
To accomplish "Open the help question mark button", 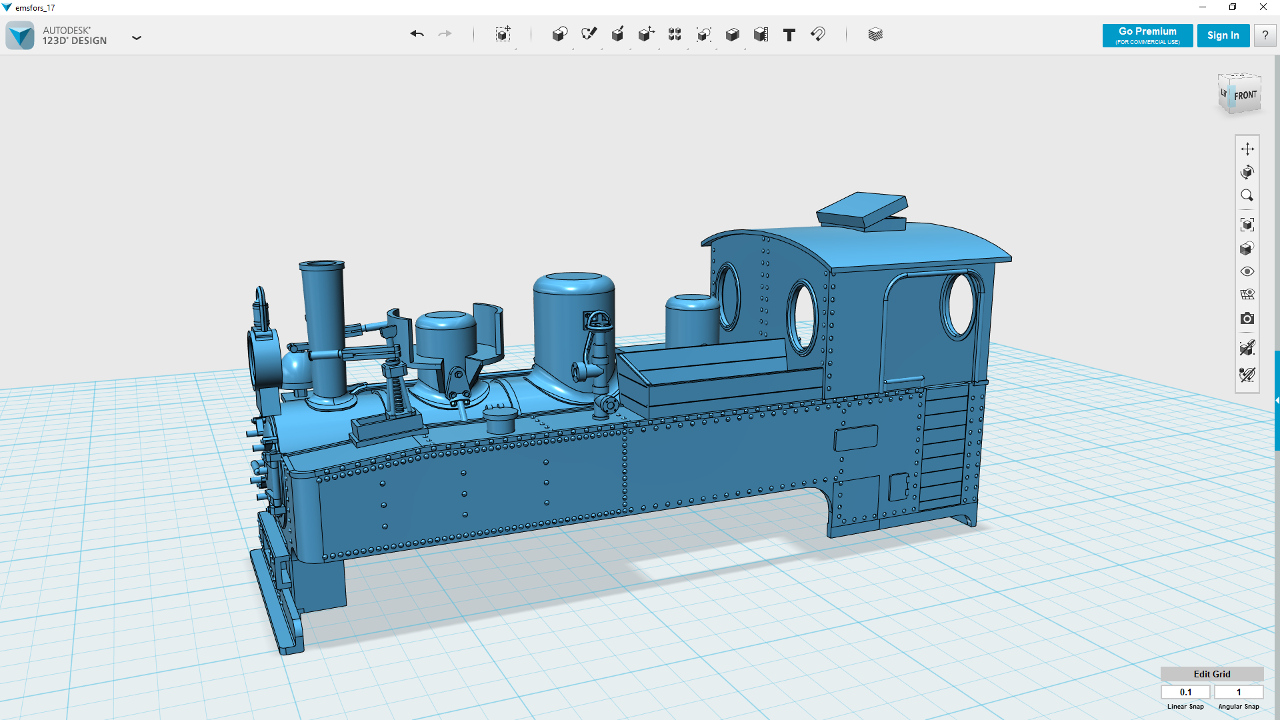I will [1265, 35].
